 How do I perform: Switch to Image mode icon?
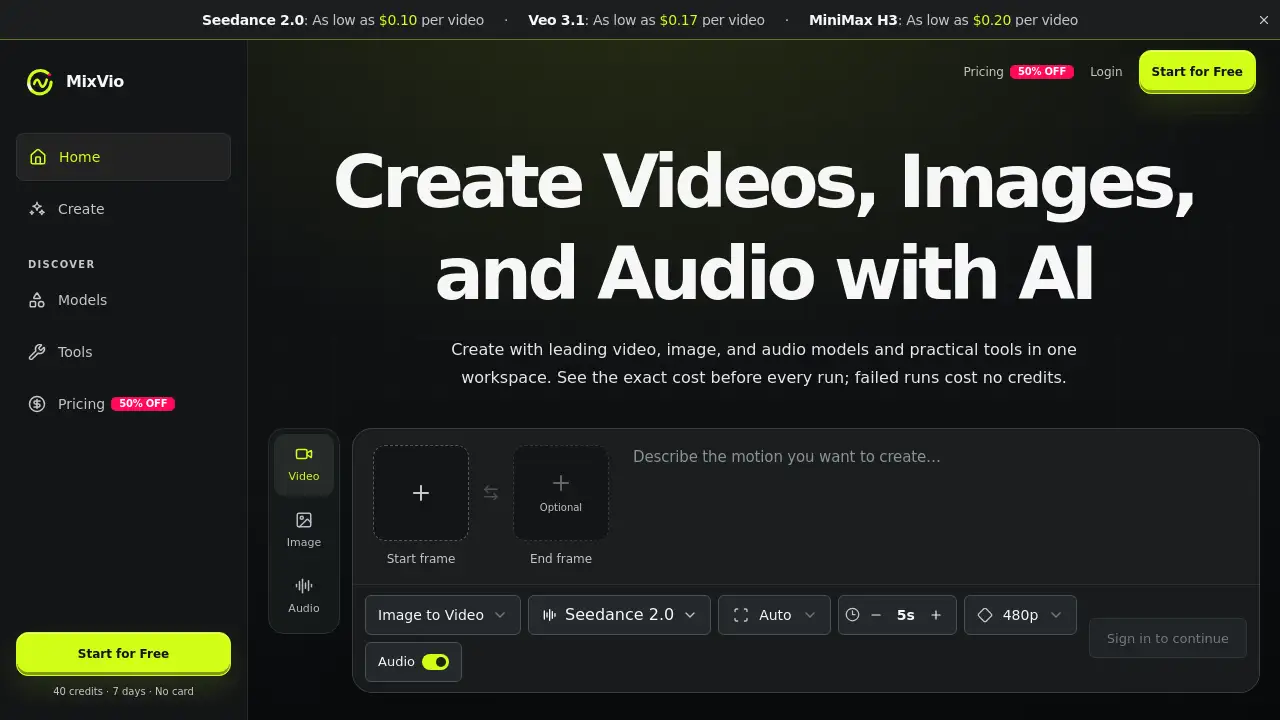click(x=304, y=520)
